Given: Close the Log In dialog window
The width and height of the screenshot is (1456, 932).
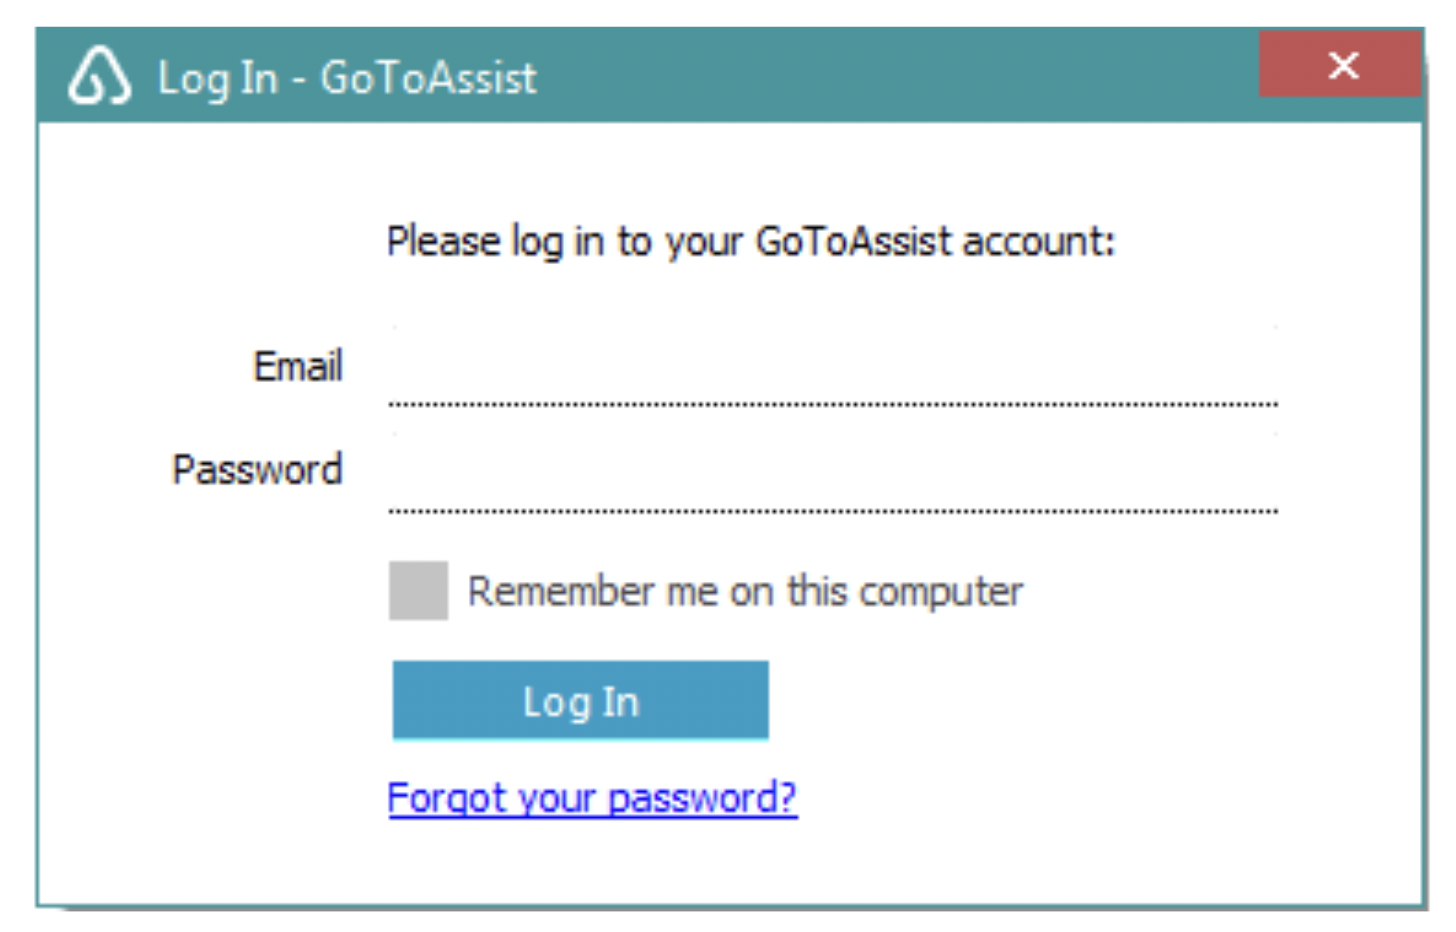Looking at the screenshot, I should [1341, 64].
